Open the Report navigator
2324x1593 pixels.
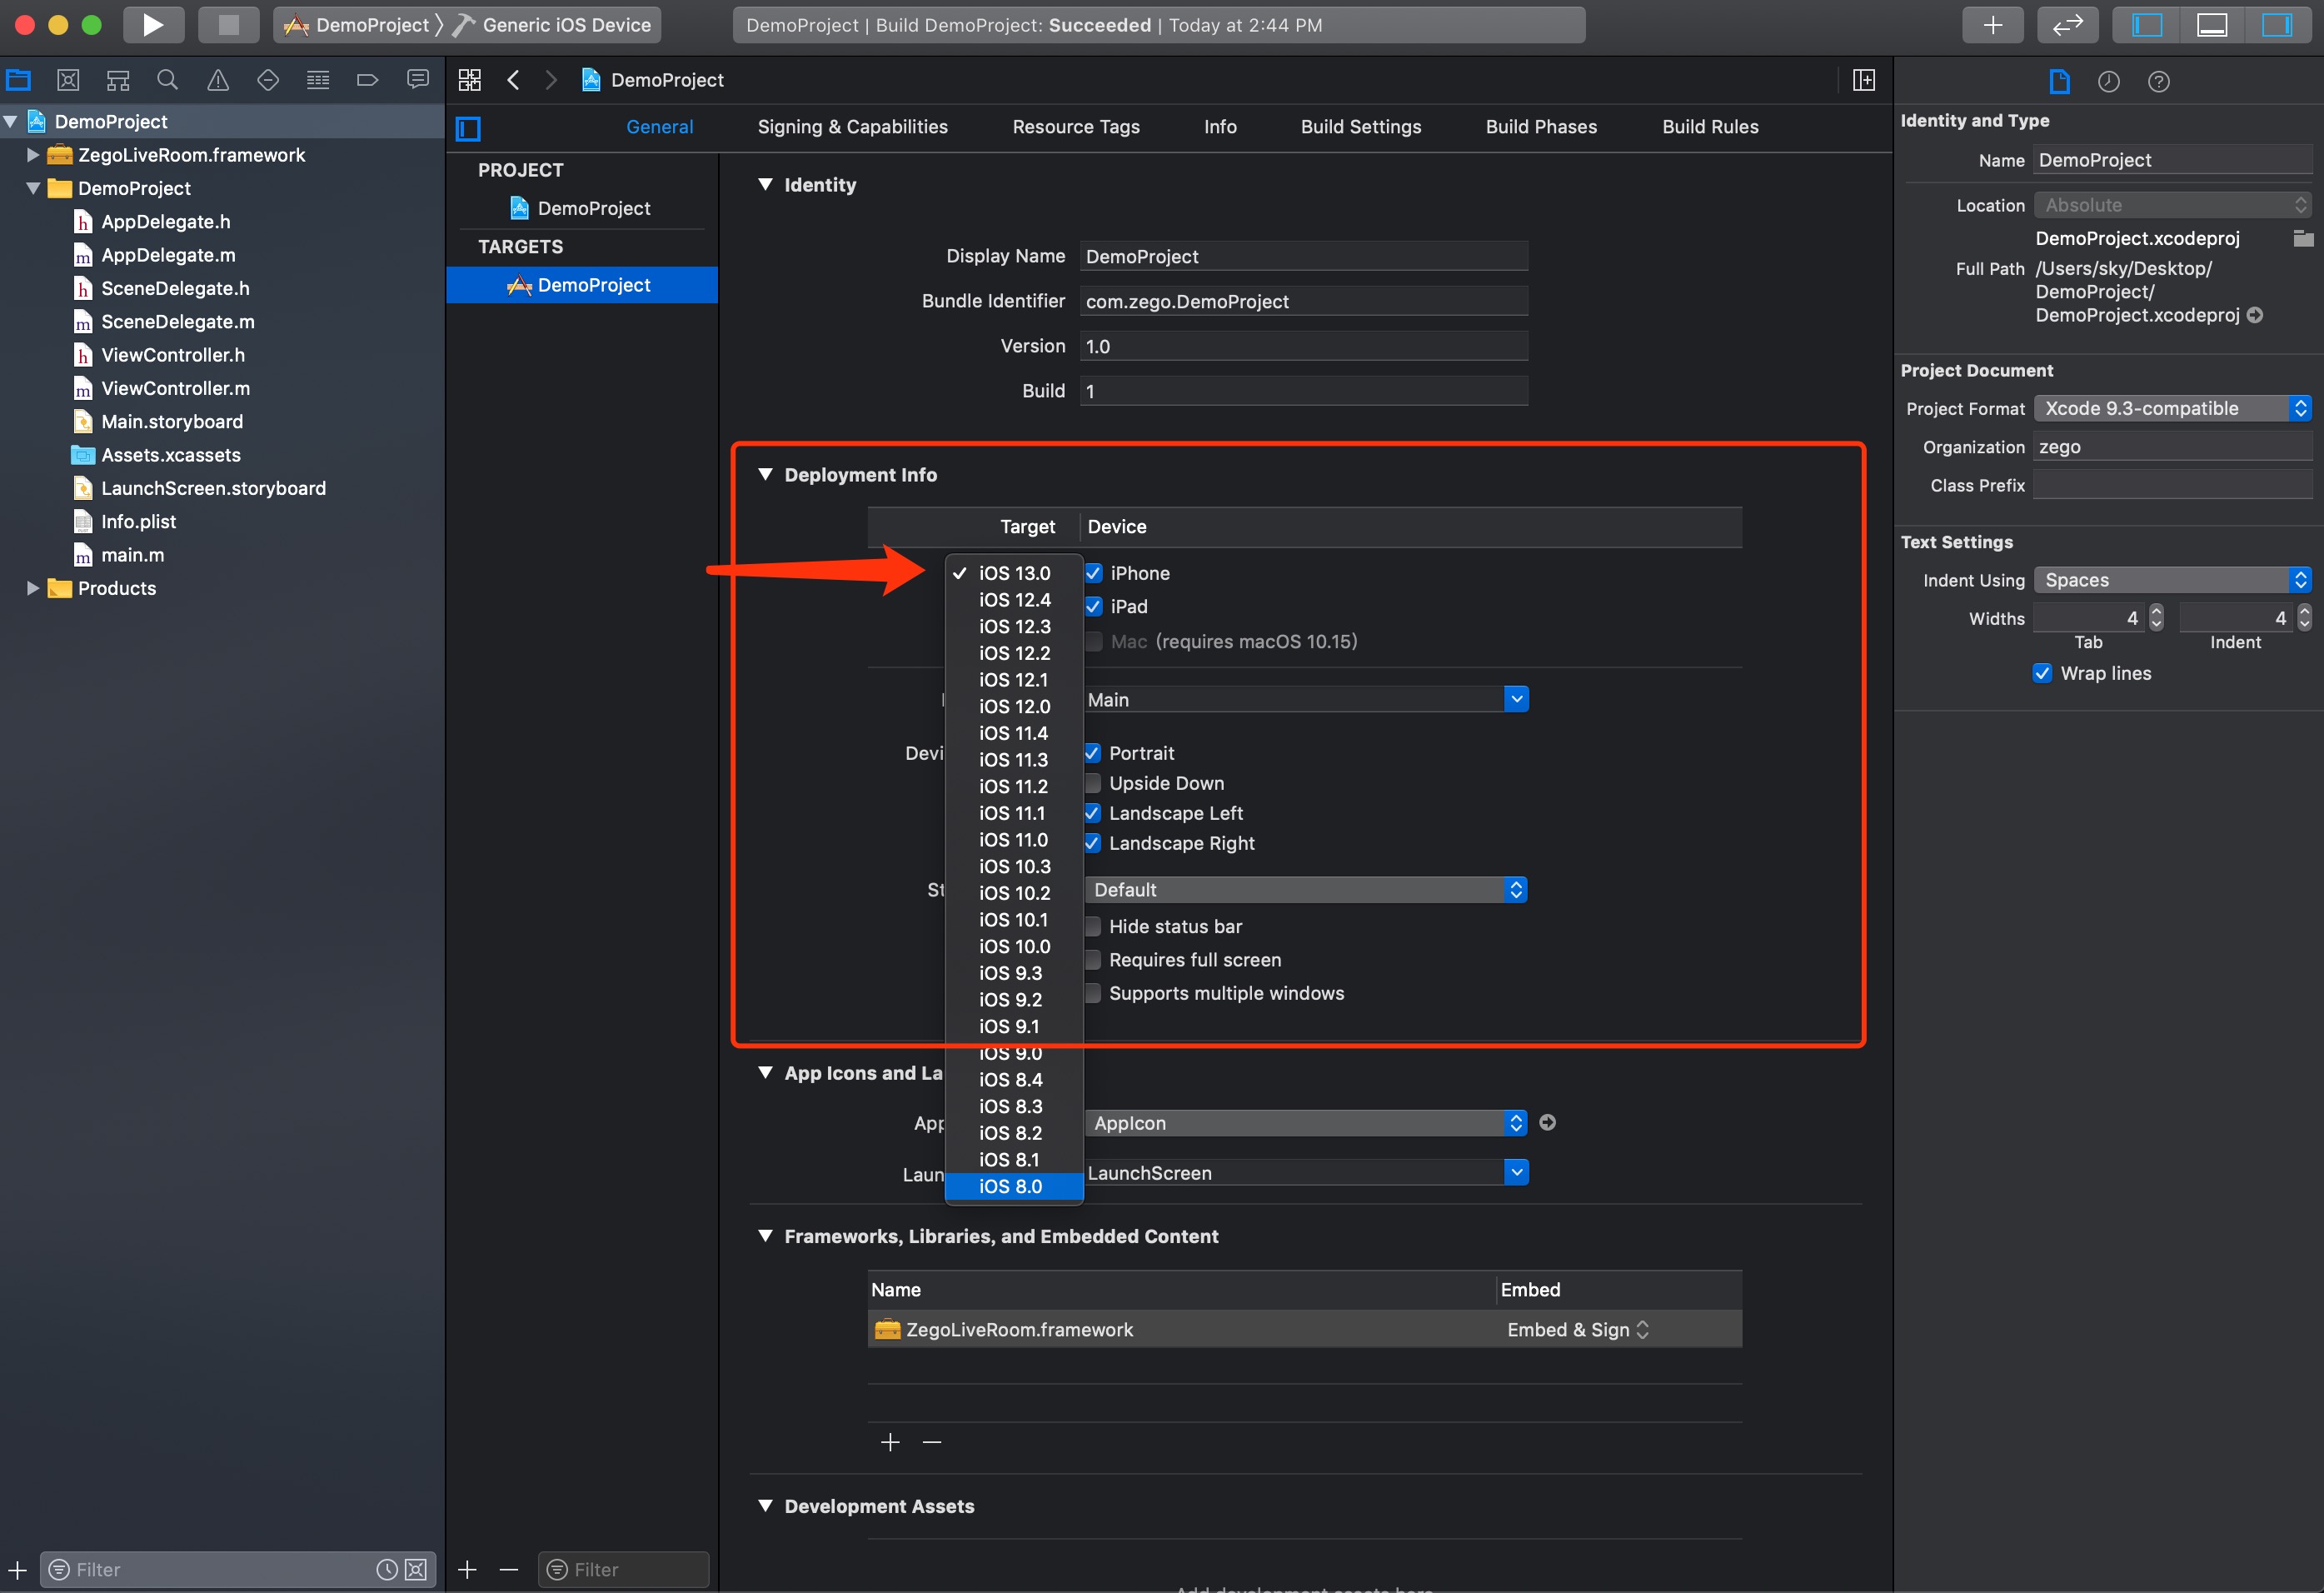(x=417, y=80)
